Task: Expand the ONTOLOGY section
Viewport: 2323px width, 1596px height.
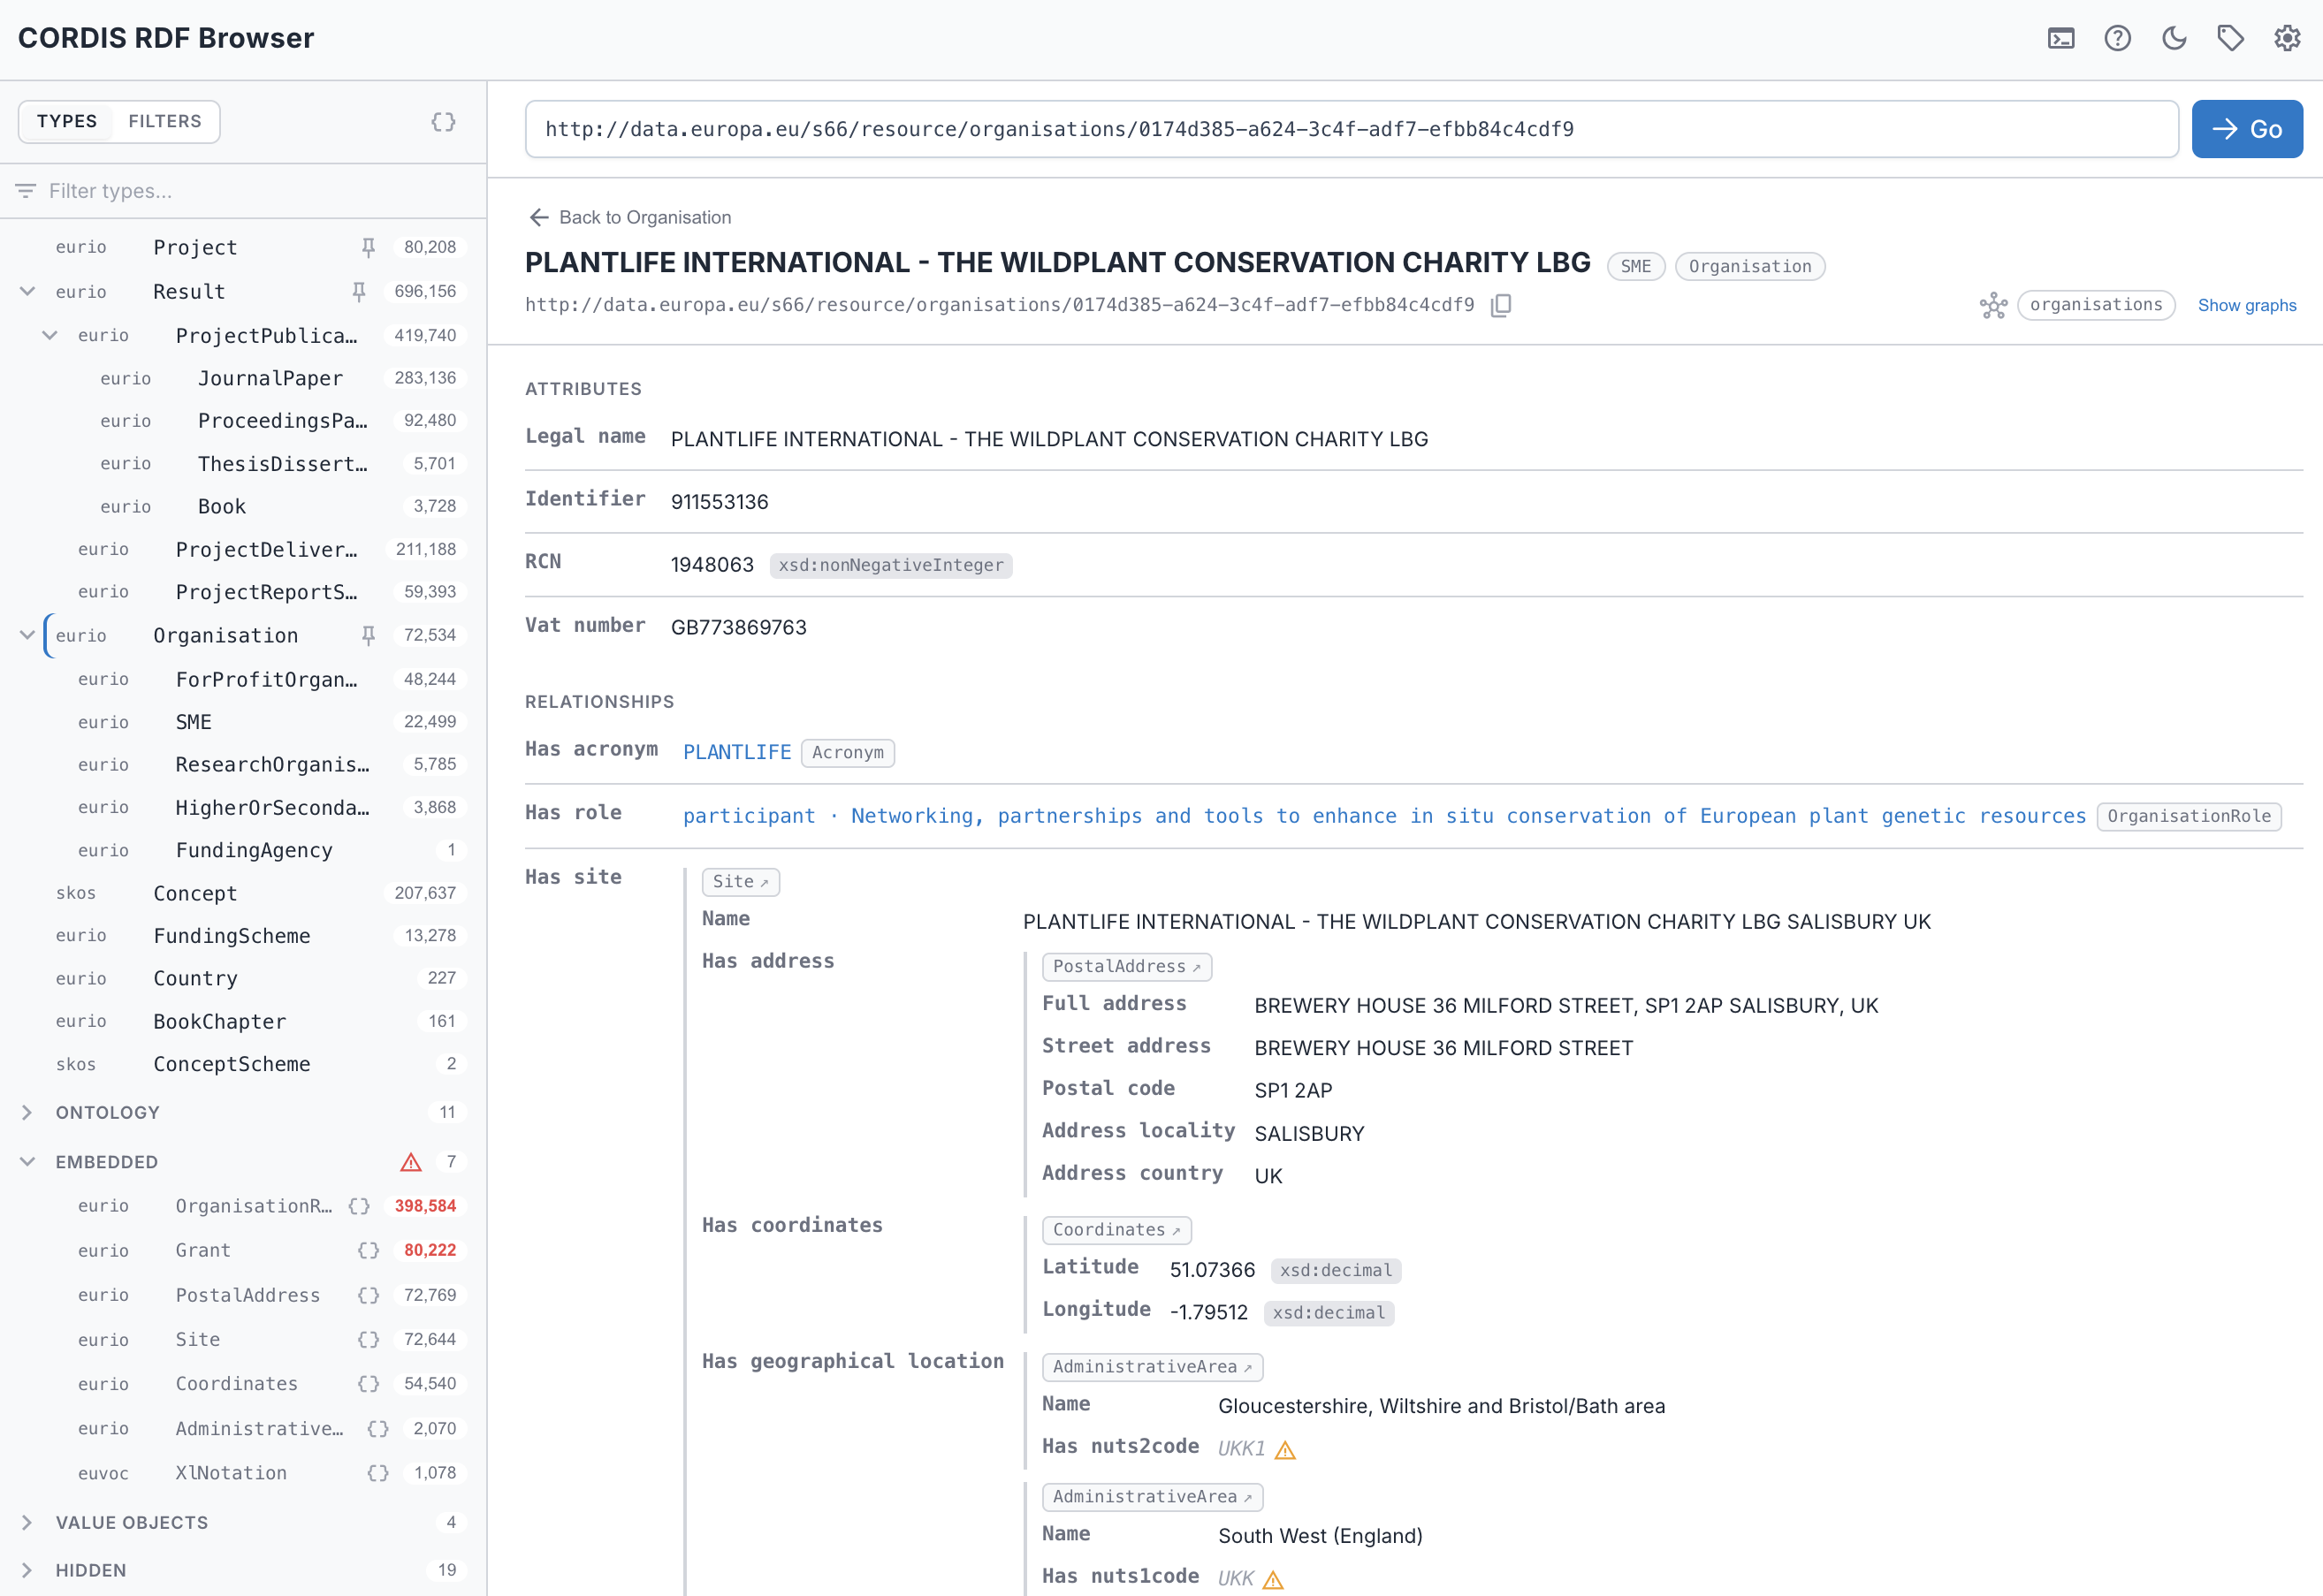Action: tap(28, 1112)
